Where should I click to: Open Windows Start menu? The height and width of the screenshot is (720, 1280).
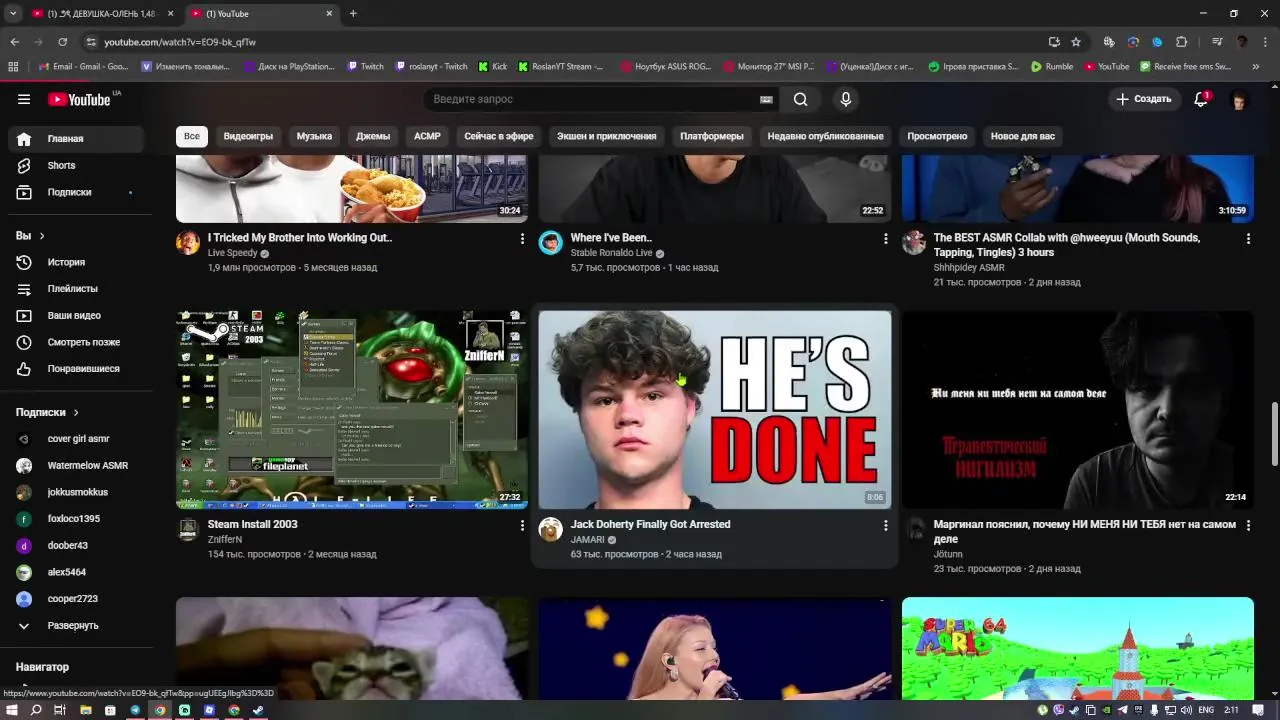(12, 710)
